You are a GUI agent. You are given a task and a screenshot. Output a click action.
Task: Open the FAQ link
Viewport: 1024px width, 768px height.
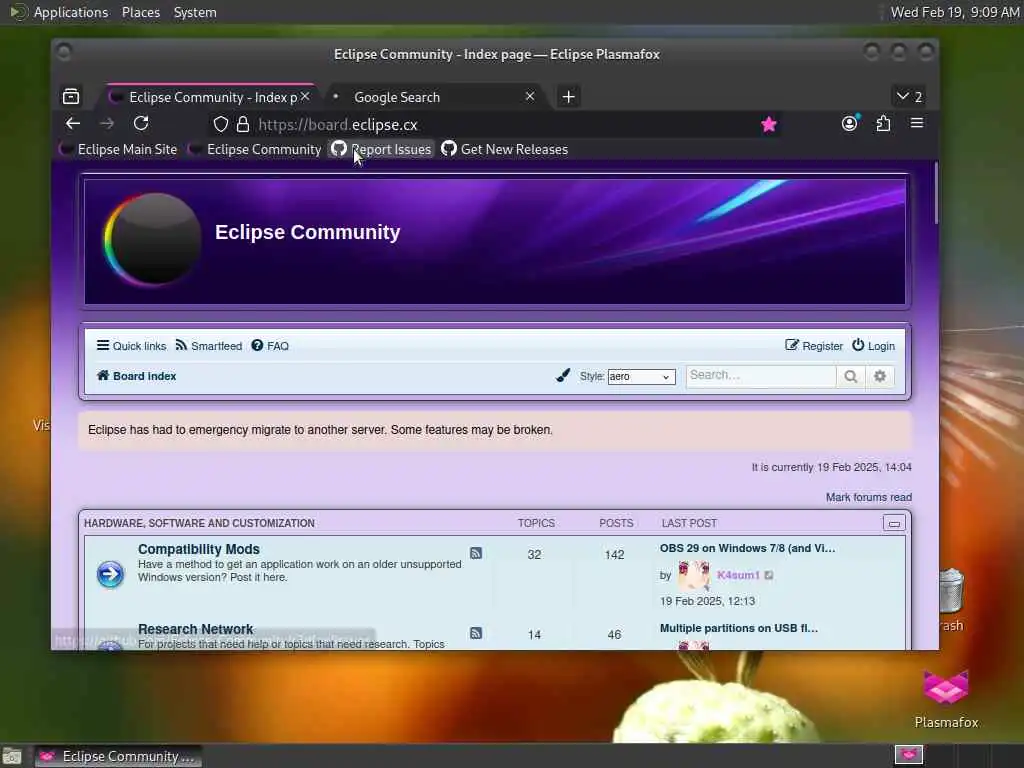pos(270,346)
